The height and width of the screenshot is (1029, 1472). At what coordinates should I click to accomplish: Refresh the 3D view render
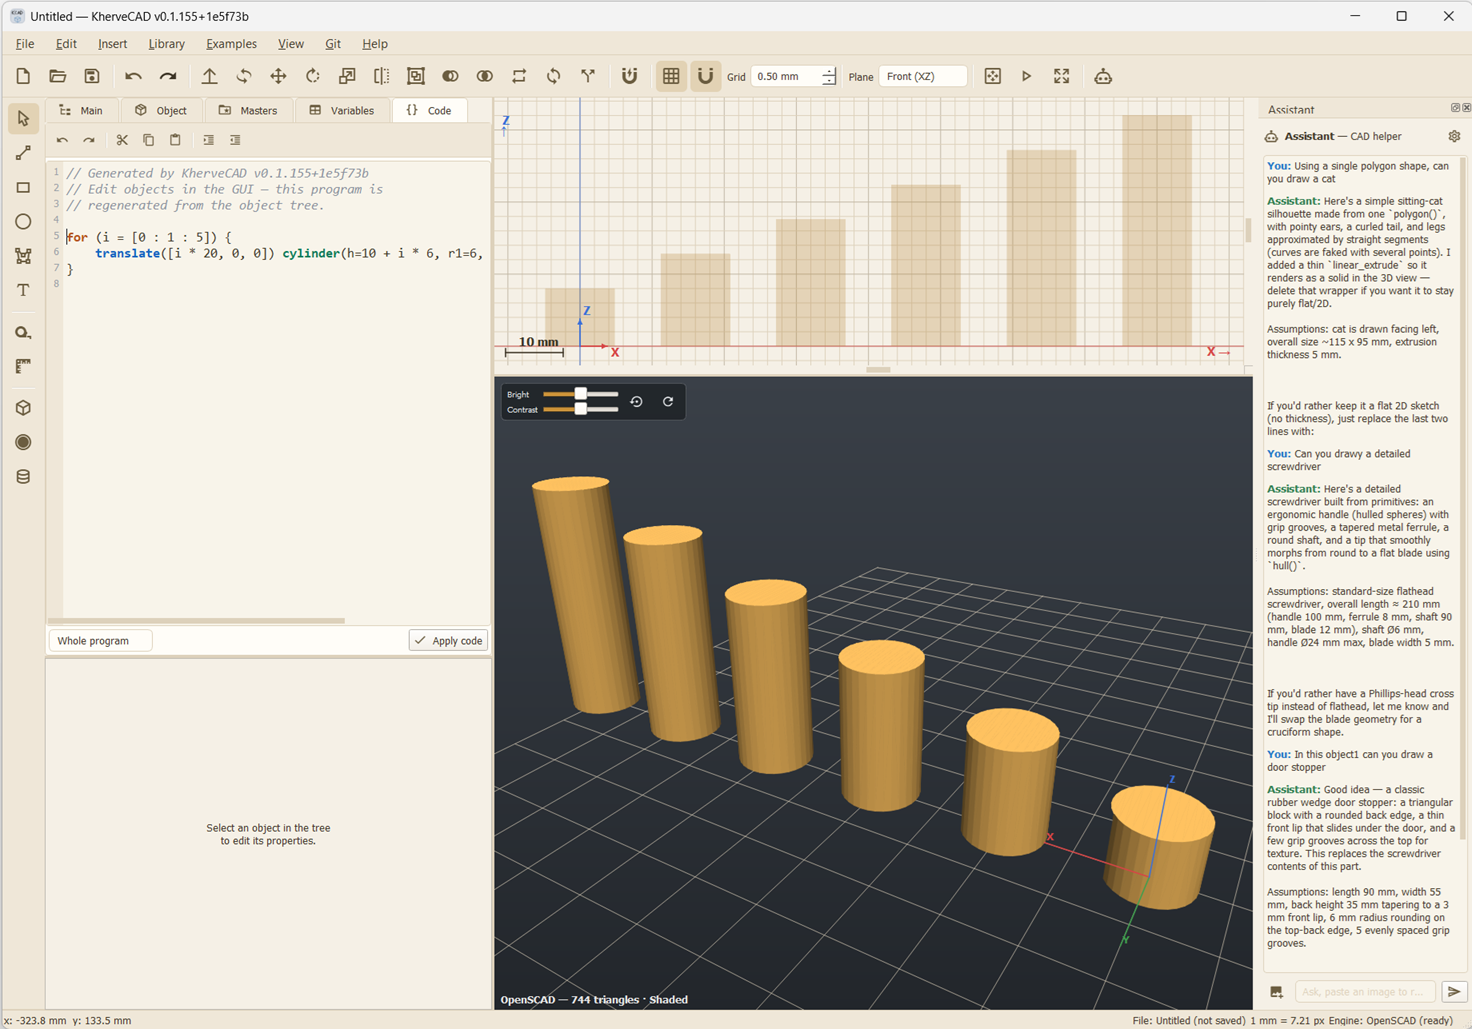(668, 402)
